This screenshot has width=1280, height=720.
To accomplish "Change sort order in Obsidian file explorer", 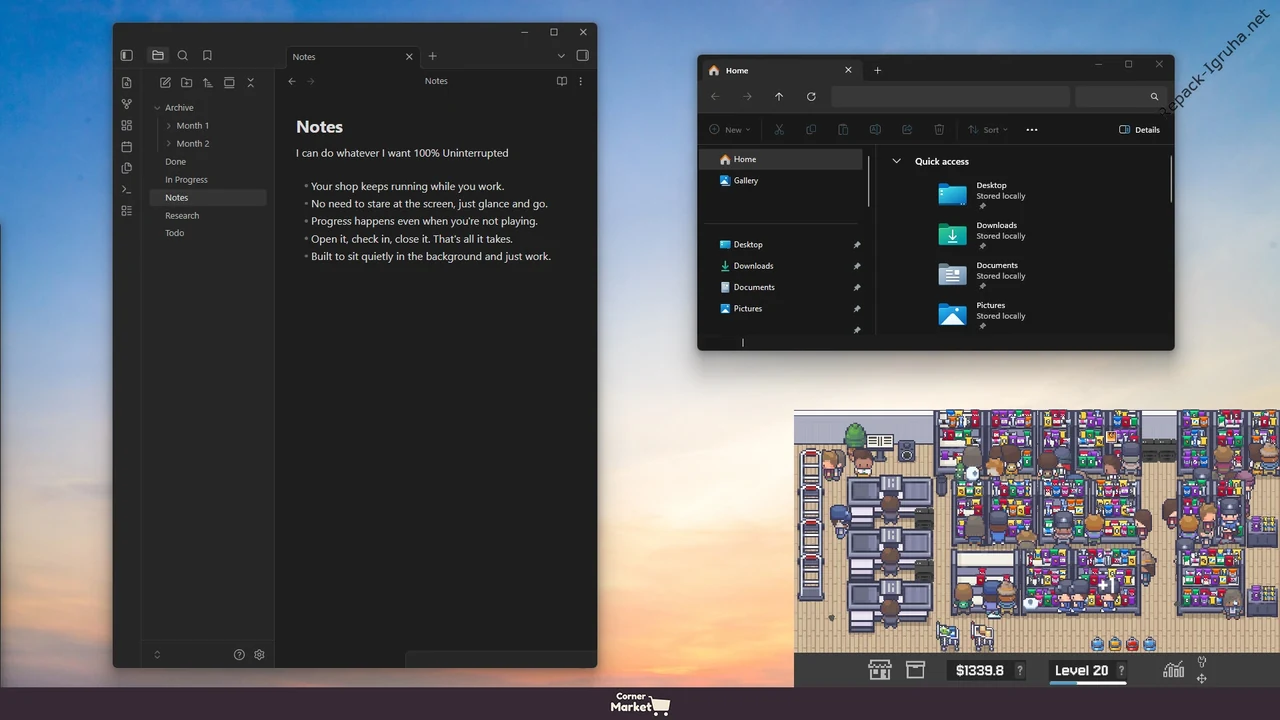I will coord(207,82).
